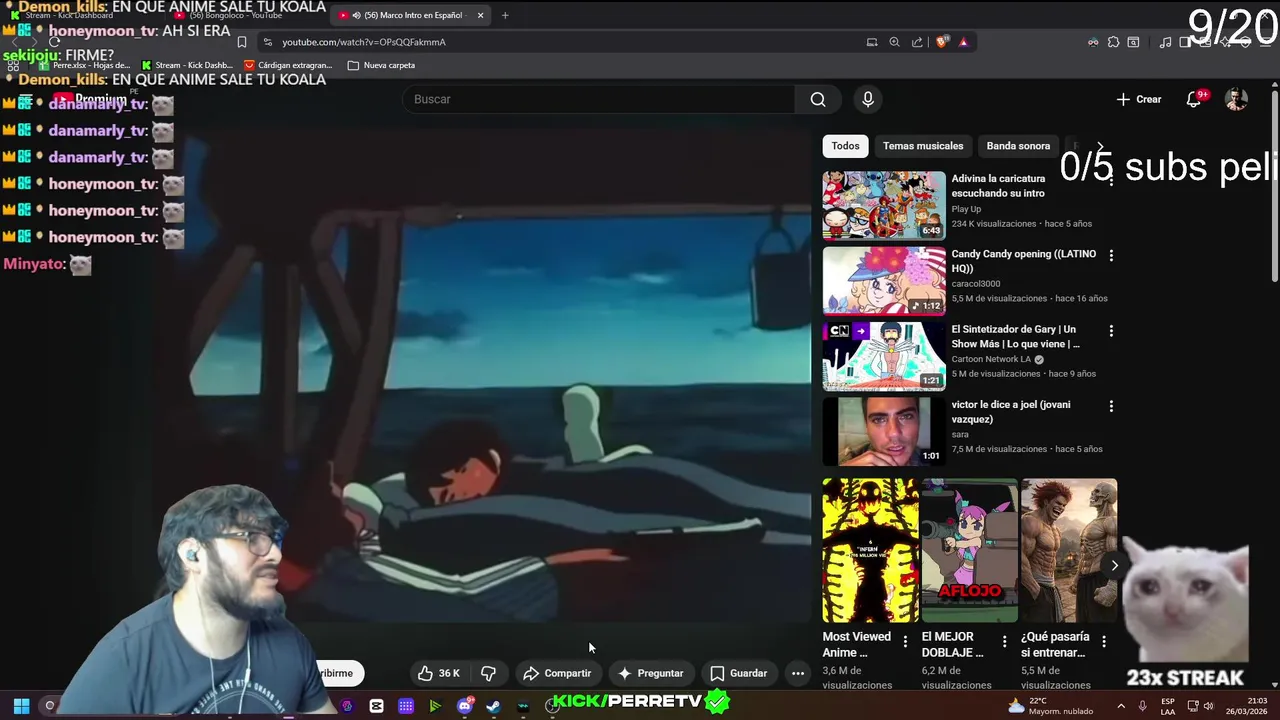Share this page from address bar
Viewport: 1280px width, 720px height.
[x=918, y=42]
